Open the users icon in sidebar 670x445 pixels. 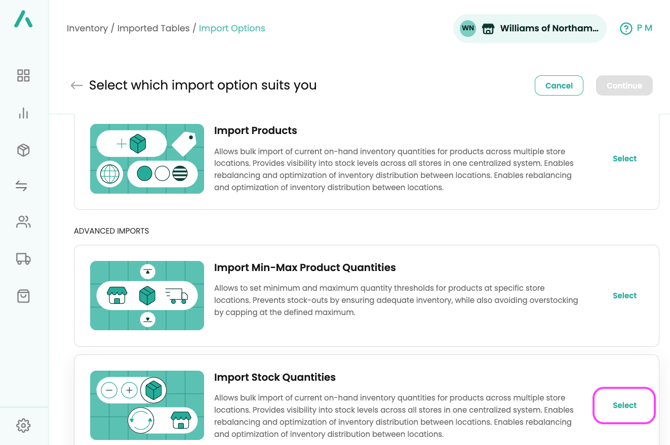pyautogui.click(x=23, y=222)
